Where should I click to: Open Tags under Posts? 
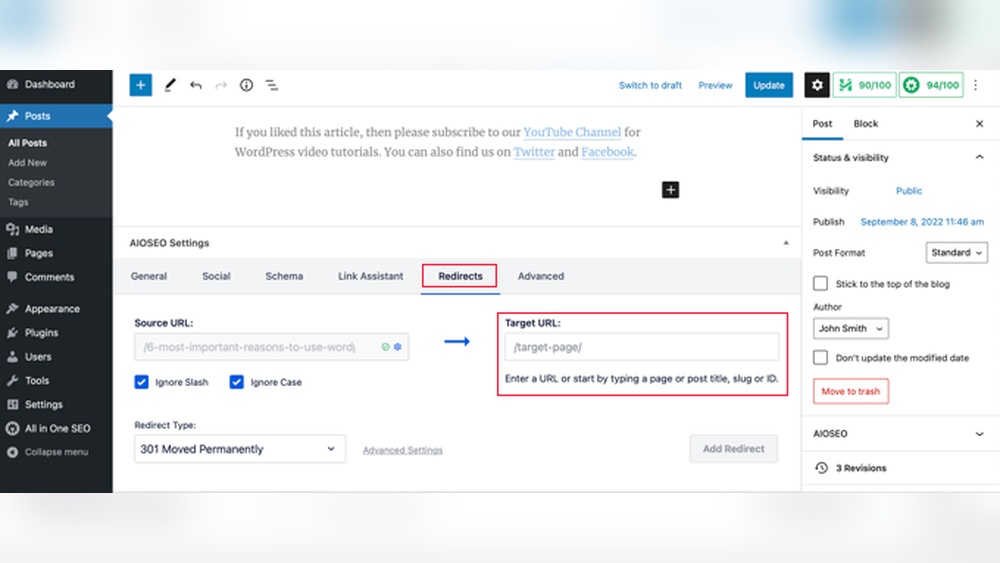18,202
